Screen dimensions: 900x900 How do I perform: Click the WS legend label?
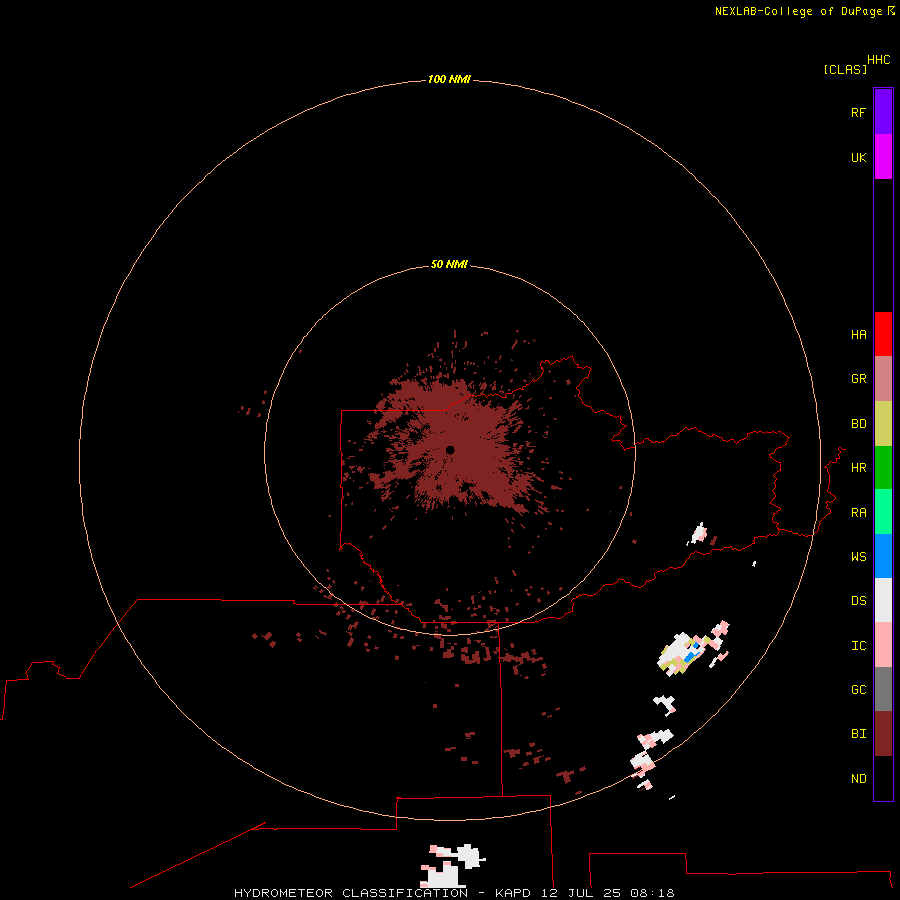(858, 557)
